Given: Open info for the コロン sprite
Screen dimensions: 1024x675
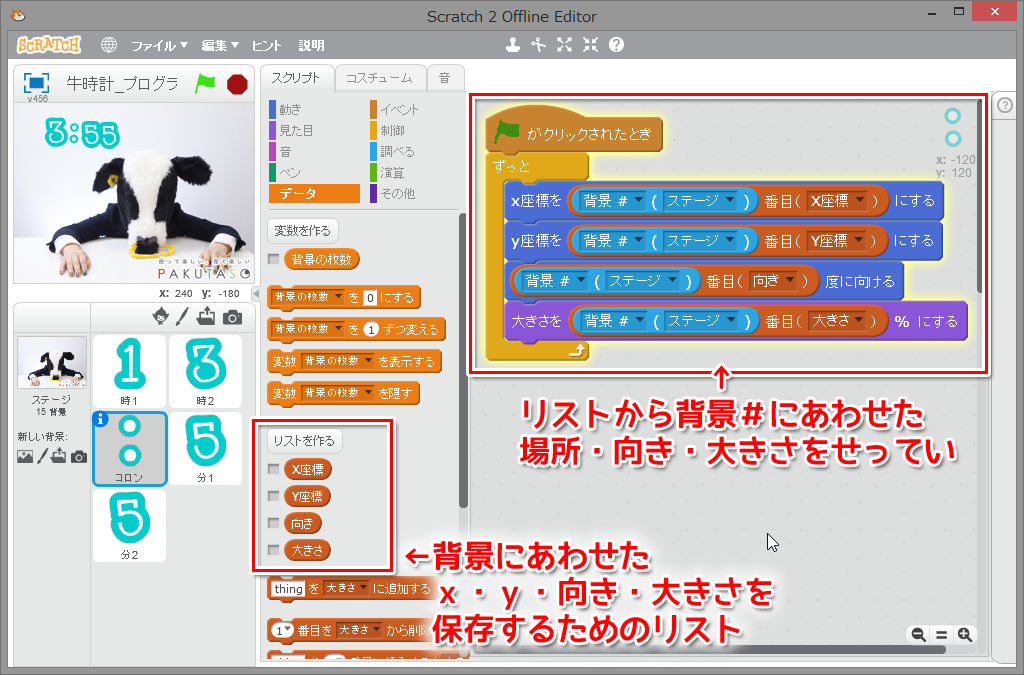Looking at the screenshot, I should 100,420.
